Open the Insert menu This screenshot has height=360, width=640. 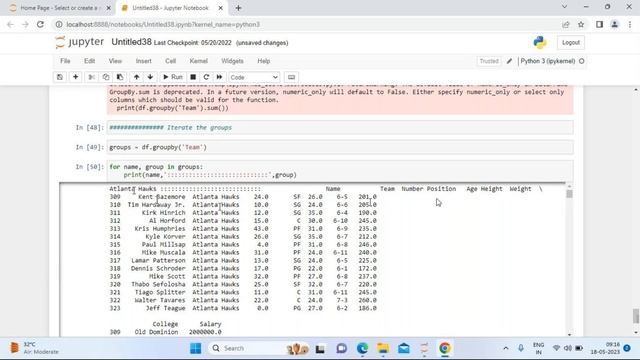coord(144,61)
